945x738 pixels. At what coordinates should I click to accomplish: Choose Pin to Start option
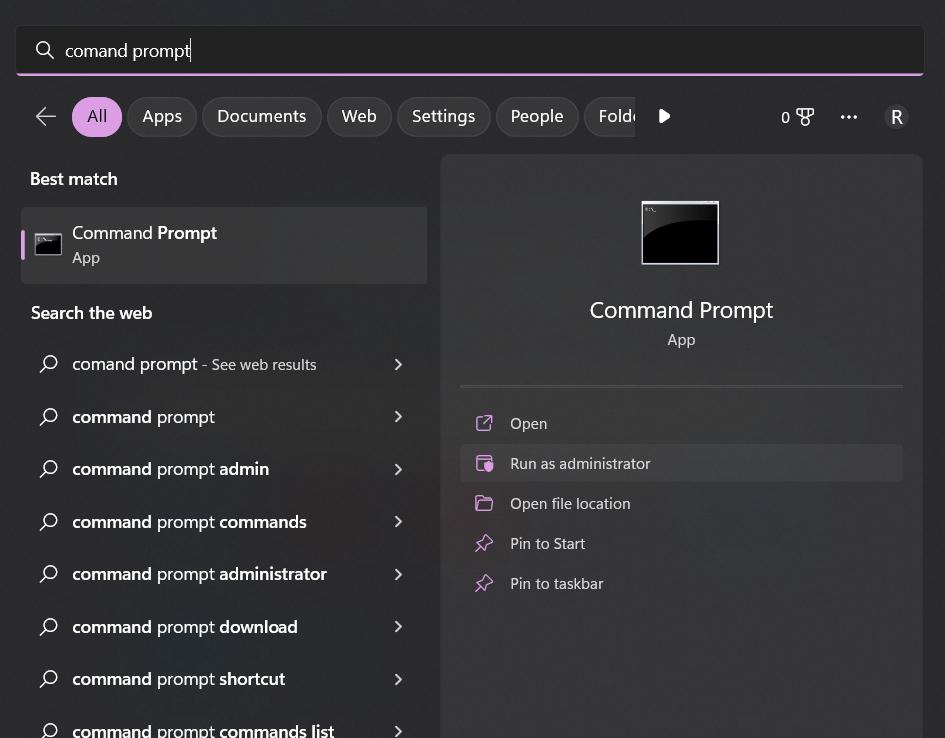[x=547, y=544]
